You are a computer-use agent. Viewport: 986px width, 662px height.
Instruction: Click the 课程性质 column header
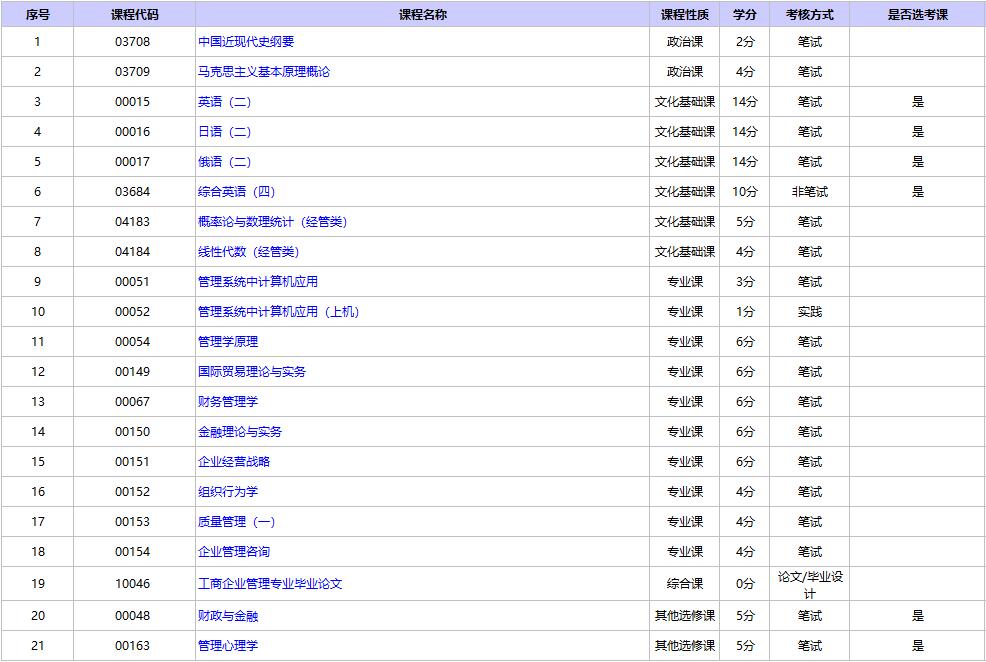(x=685, y=14)
